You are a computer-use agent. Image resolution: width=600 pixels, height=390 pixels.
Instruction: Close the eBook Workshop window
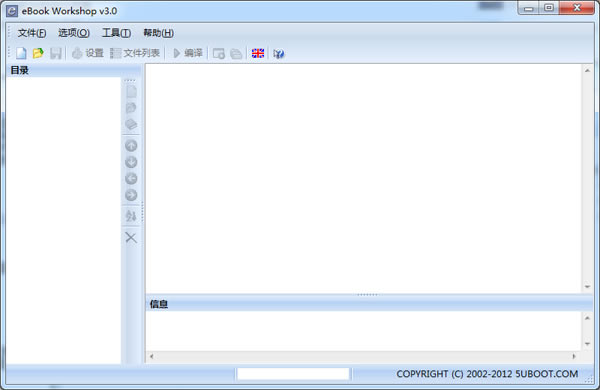pyautogui.click(x=577, y=8)
